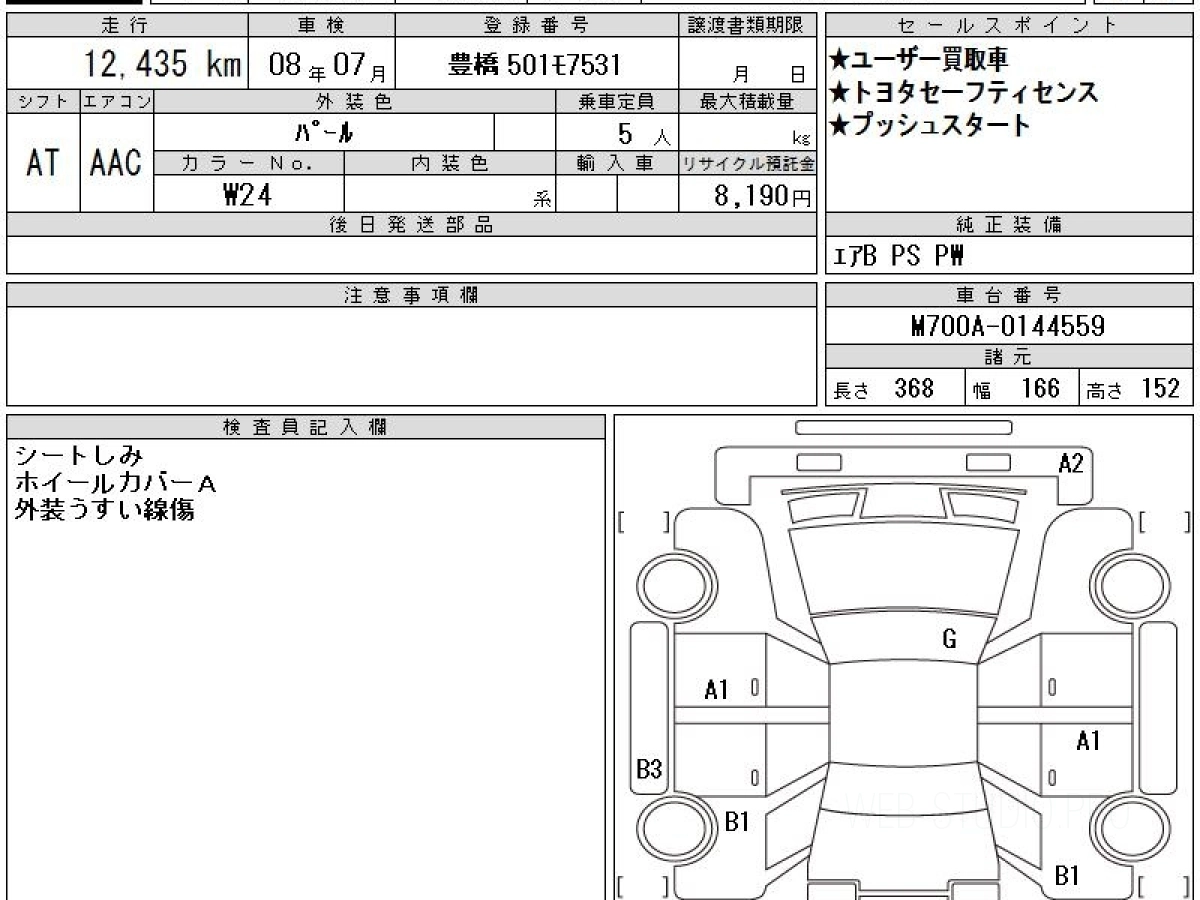1200x900 pixels.
Task: Click the シフト label
Action: click(x=43, y=101)
